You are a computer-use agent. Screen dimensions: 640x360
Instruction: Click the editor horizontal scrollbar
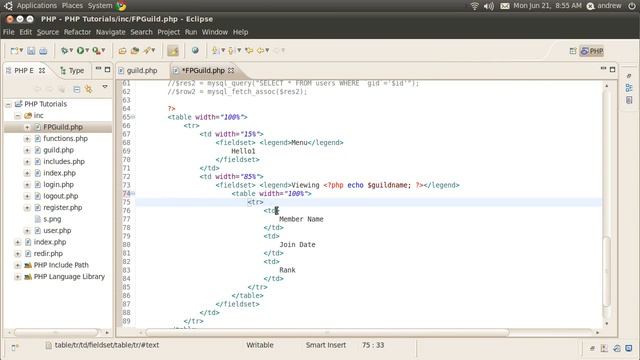click(x=327, y=333)
